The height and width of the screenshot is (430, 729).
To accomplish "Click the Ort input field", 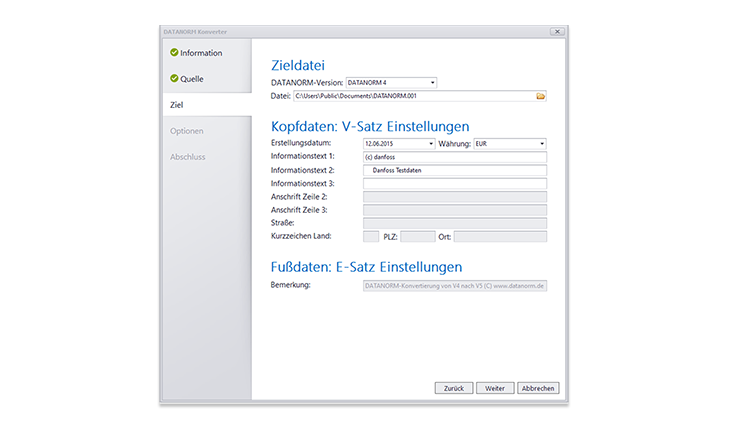I will 500,237.
